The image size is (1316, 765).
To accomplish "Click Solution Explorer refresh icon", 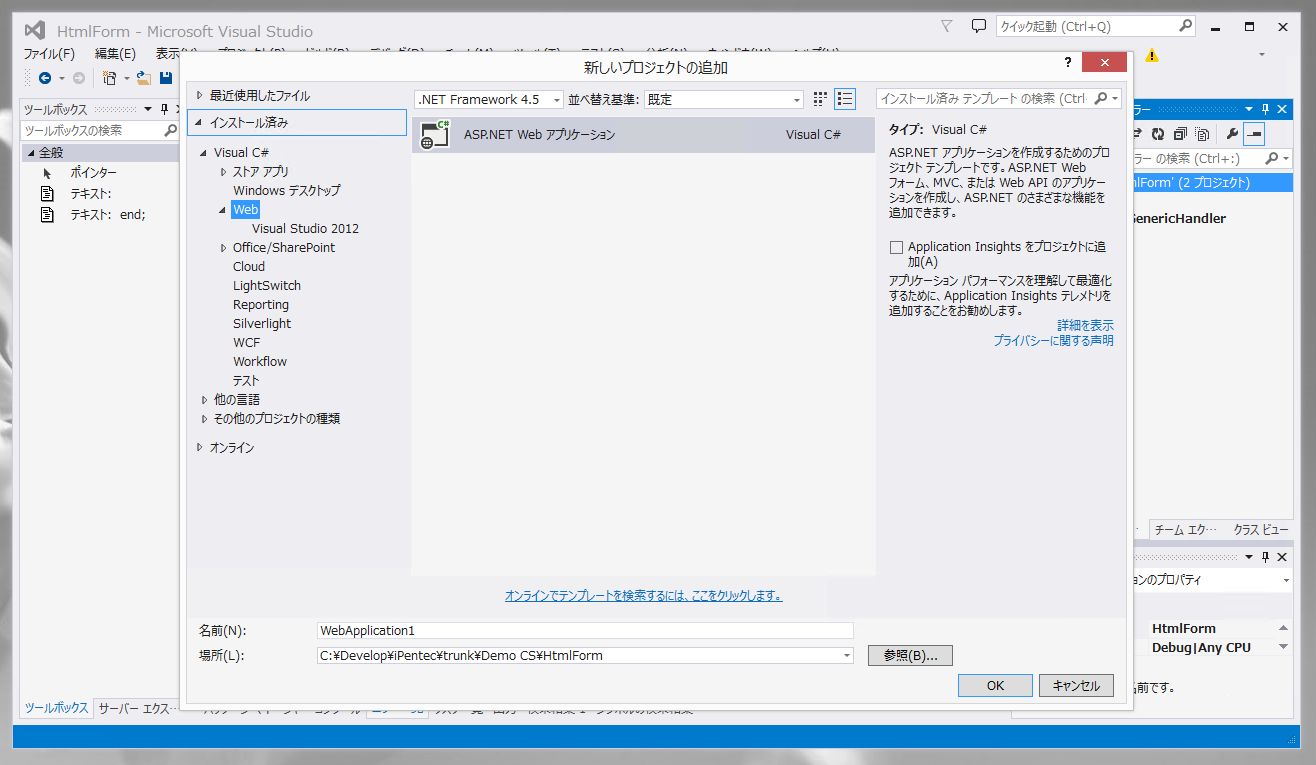I will tap(1158, 133).
